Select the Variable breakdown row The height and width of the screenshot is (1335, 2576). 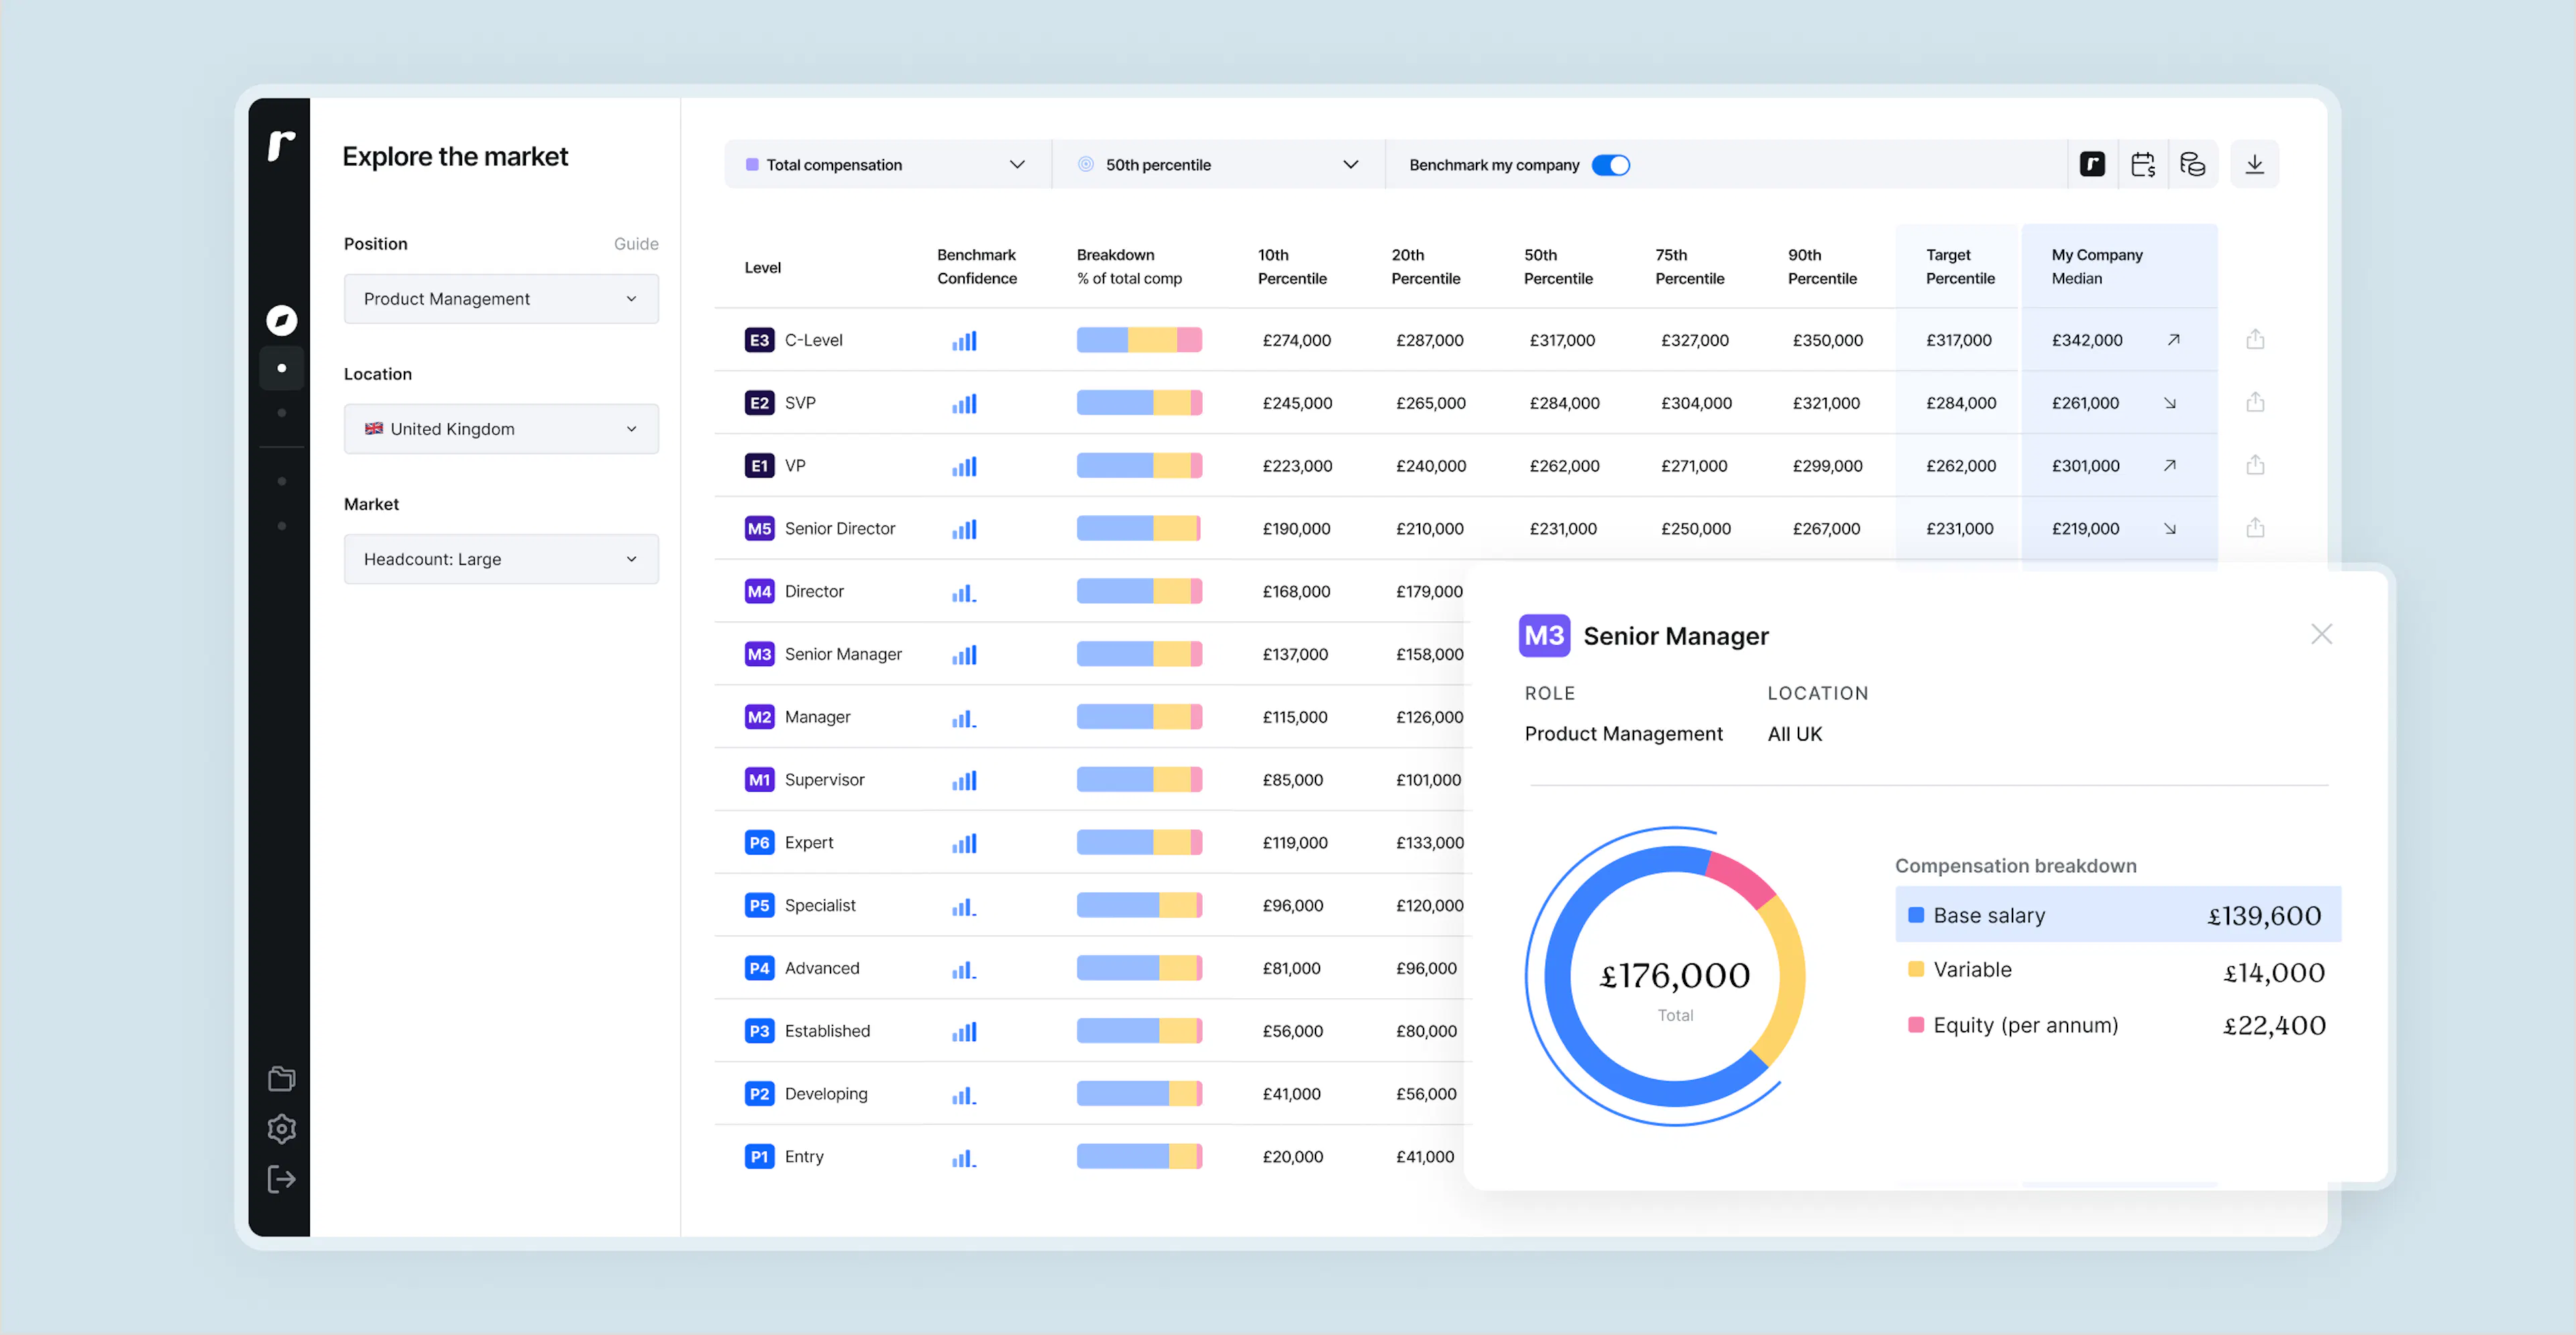point(2117,970)
